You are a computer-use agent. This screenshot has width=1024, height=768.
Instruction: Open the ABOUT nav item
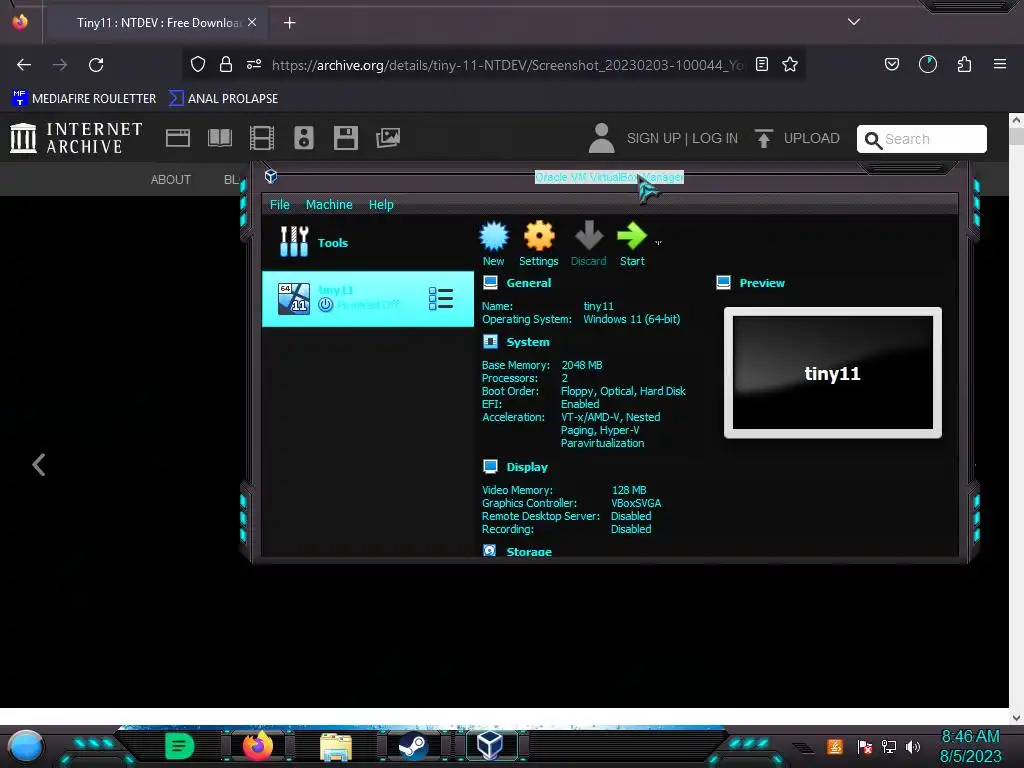coord(170,180)
